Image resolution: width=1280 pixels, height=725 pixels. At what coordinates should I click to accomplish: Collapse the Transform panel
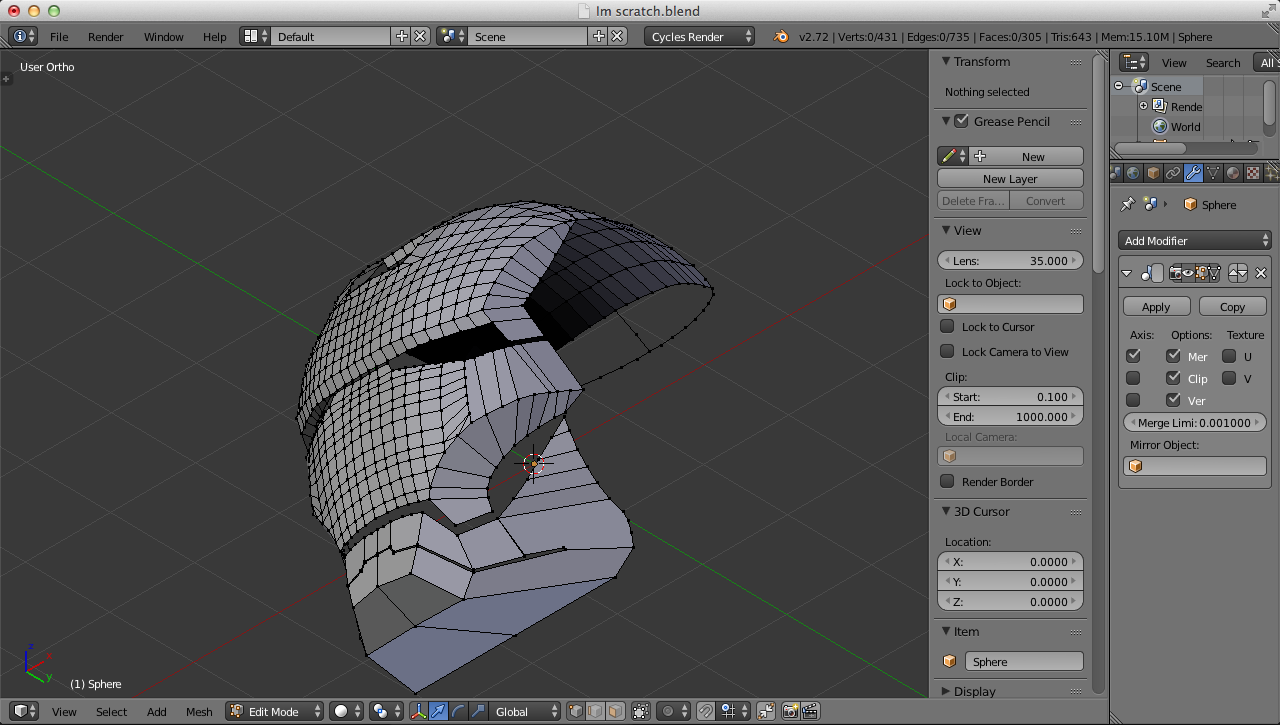click(946, 61)
